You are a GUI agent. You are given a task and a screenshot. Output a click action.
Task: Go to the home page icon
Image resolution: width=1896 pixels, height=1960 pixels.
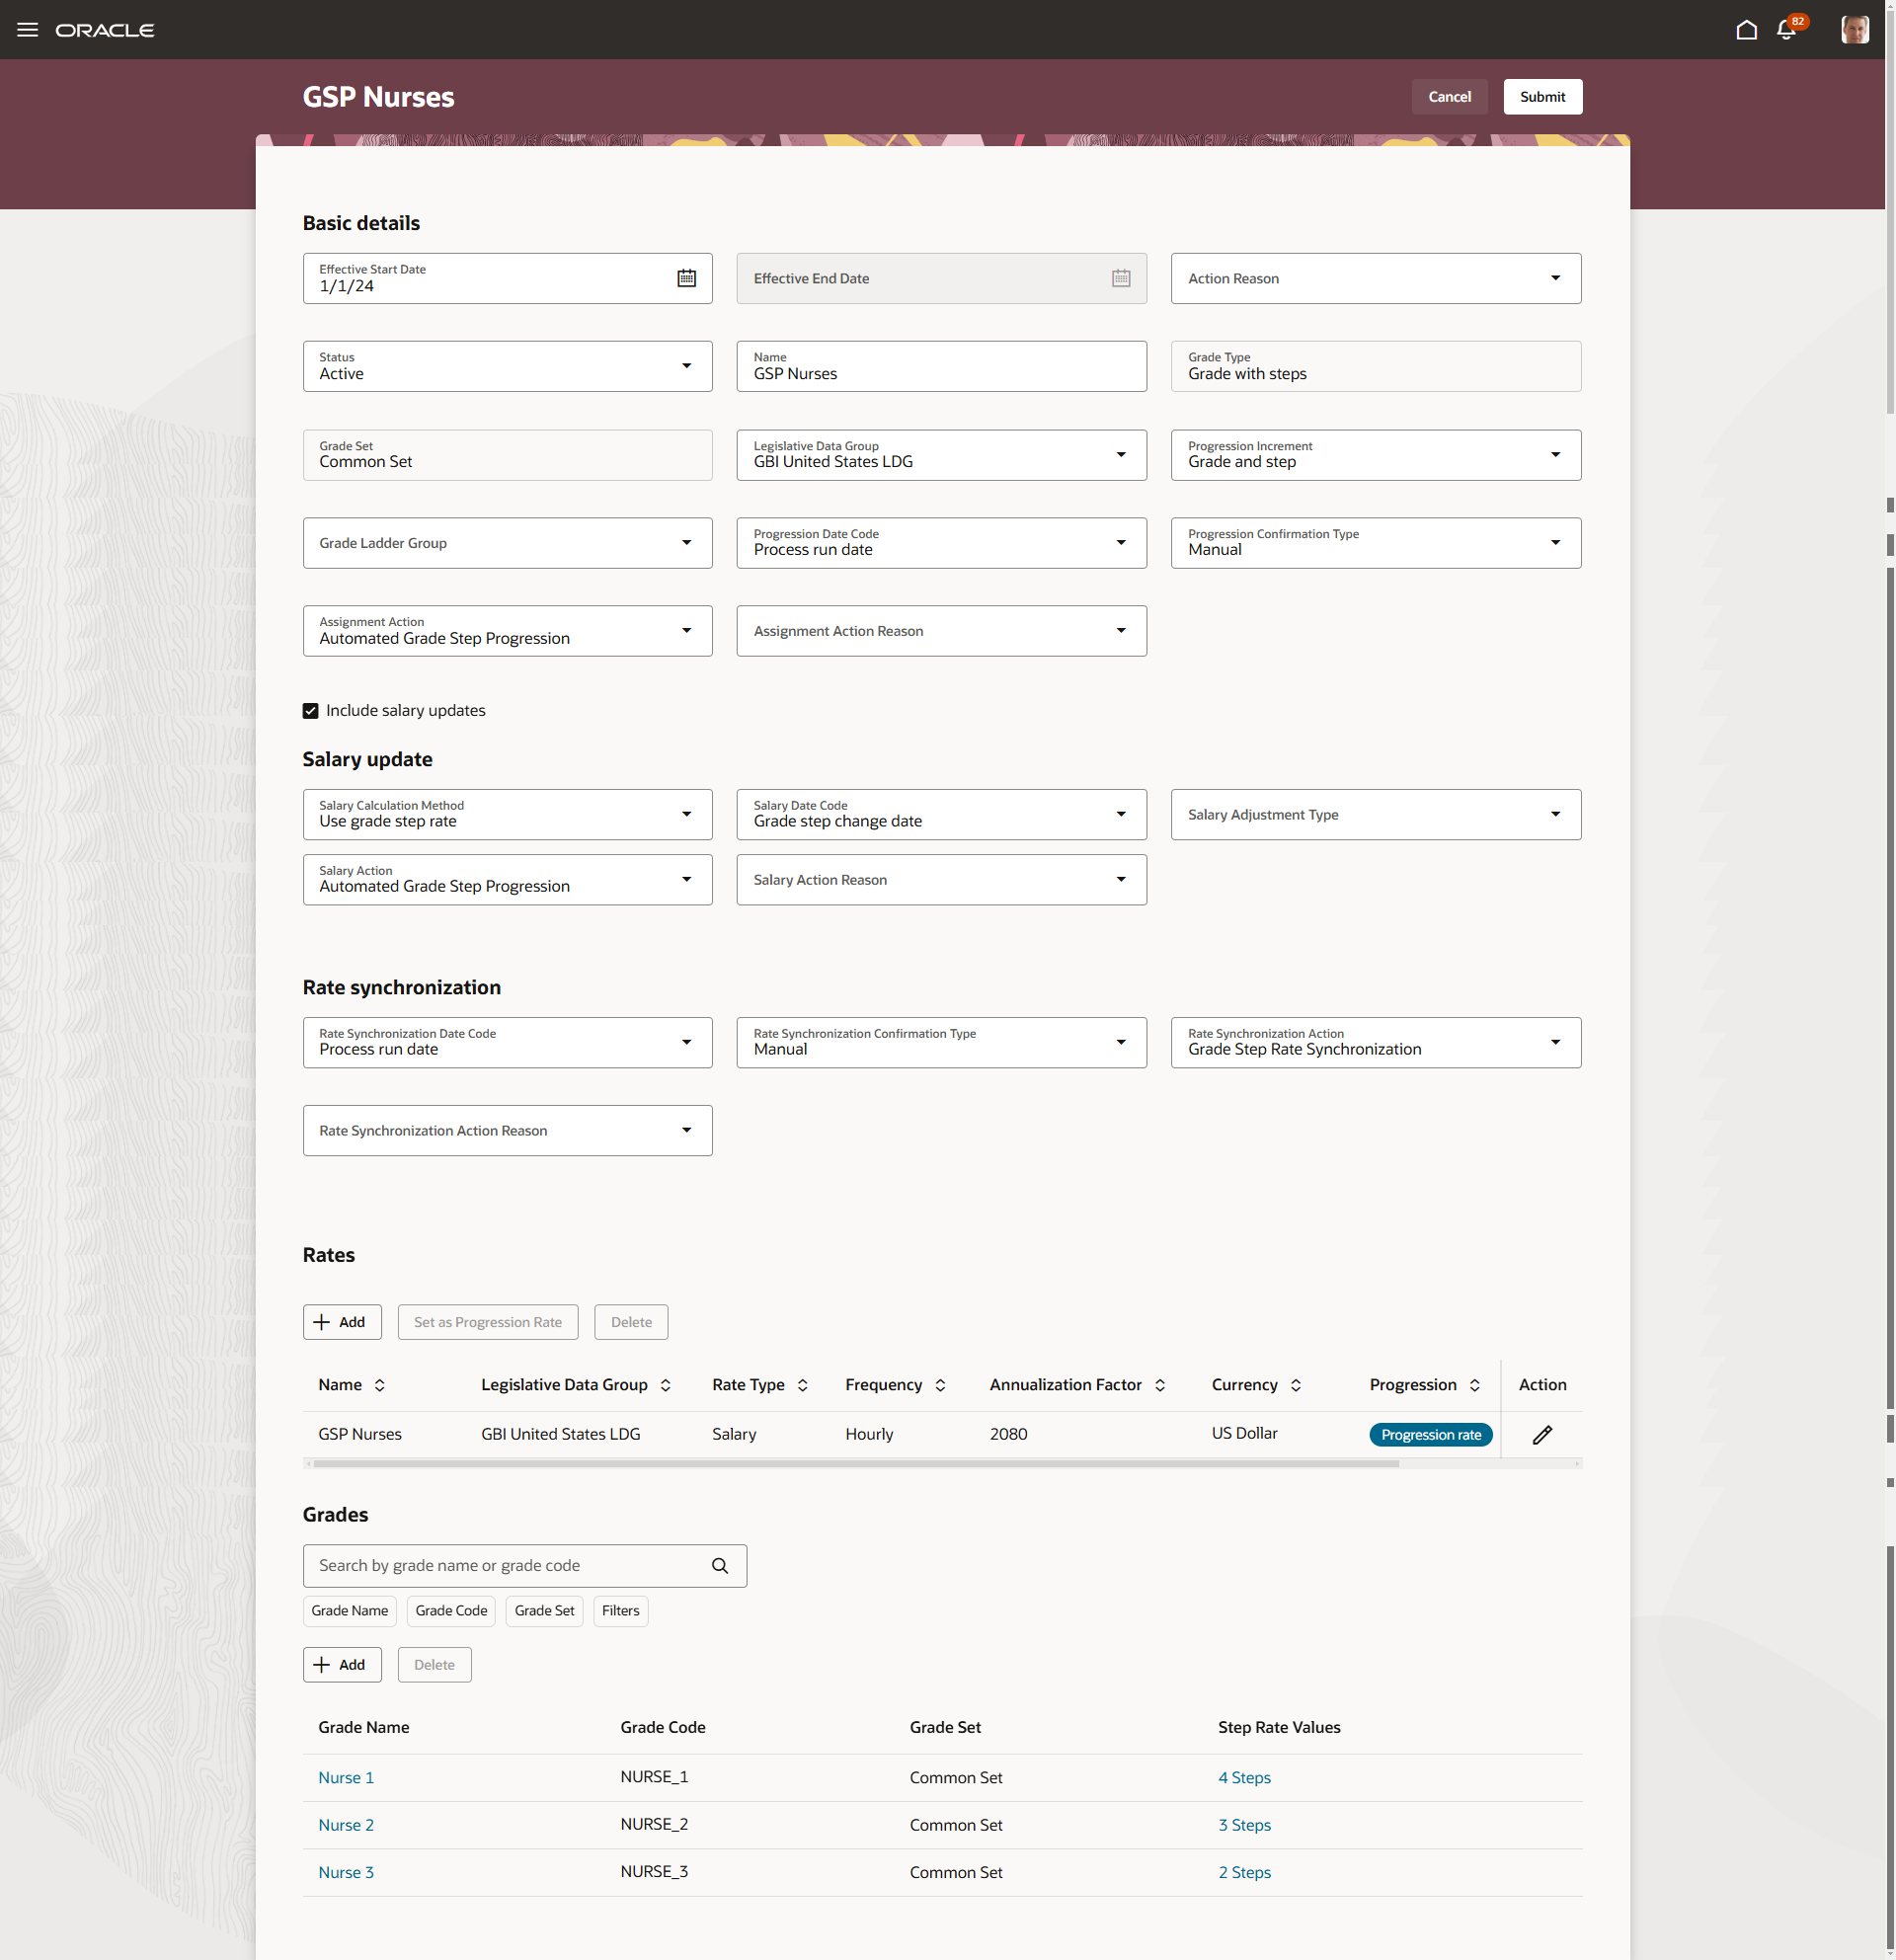pos(1746,30)
